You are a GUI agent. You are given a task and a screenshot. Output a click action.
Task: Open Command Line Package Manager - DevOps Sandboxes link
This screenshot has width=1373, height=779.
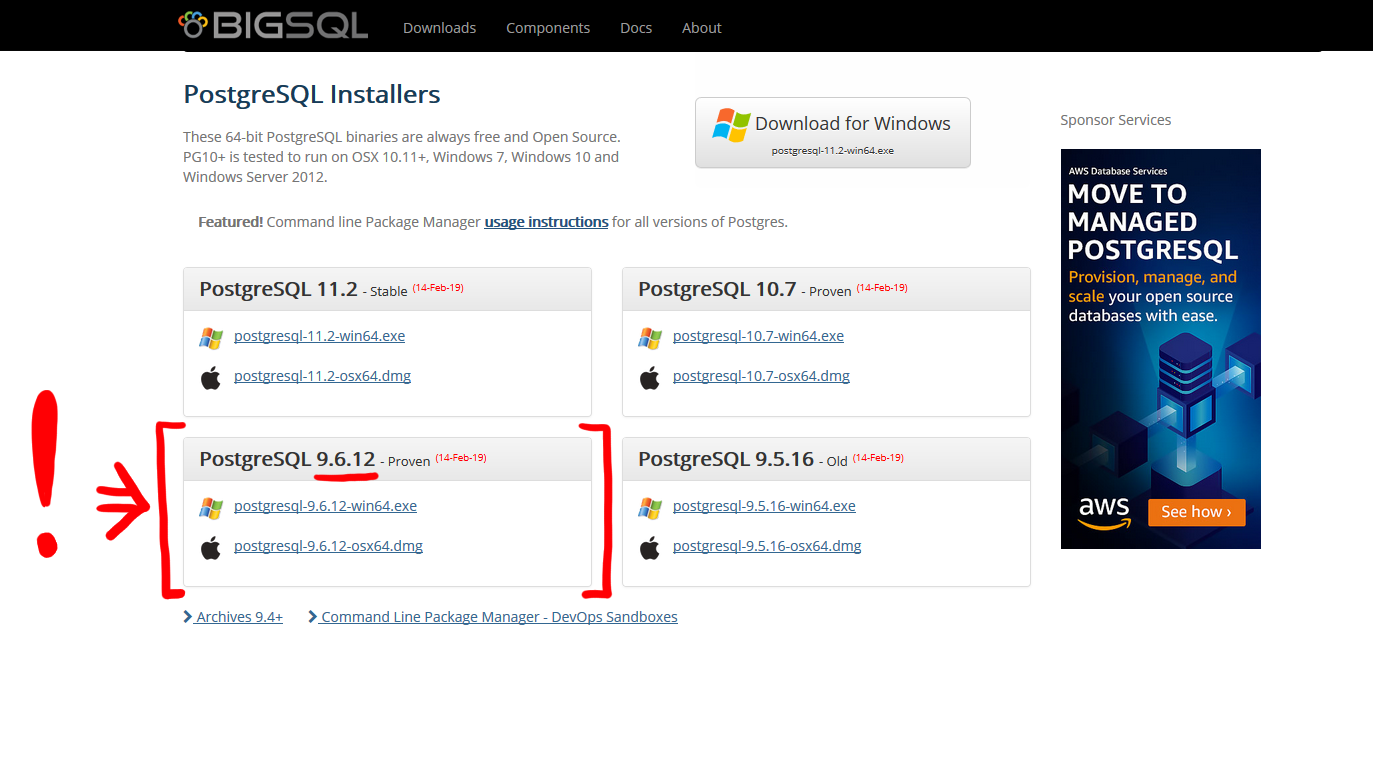pyautogui.click(x=499, y=617)
